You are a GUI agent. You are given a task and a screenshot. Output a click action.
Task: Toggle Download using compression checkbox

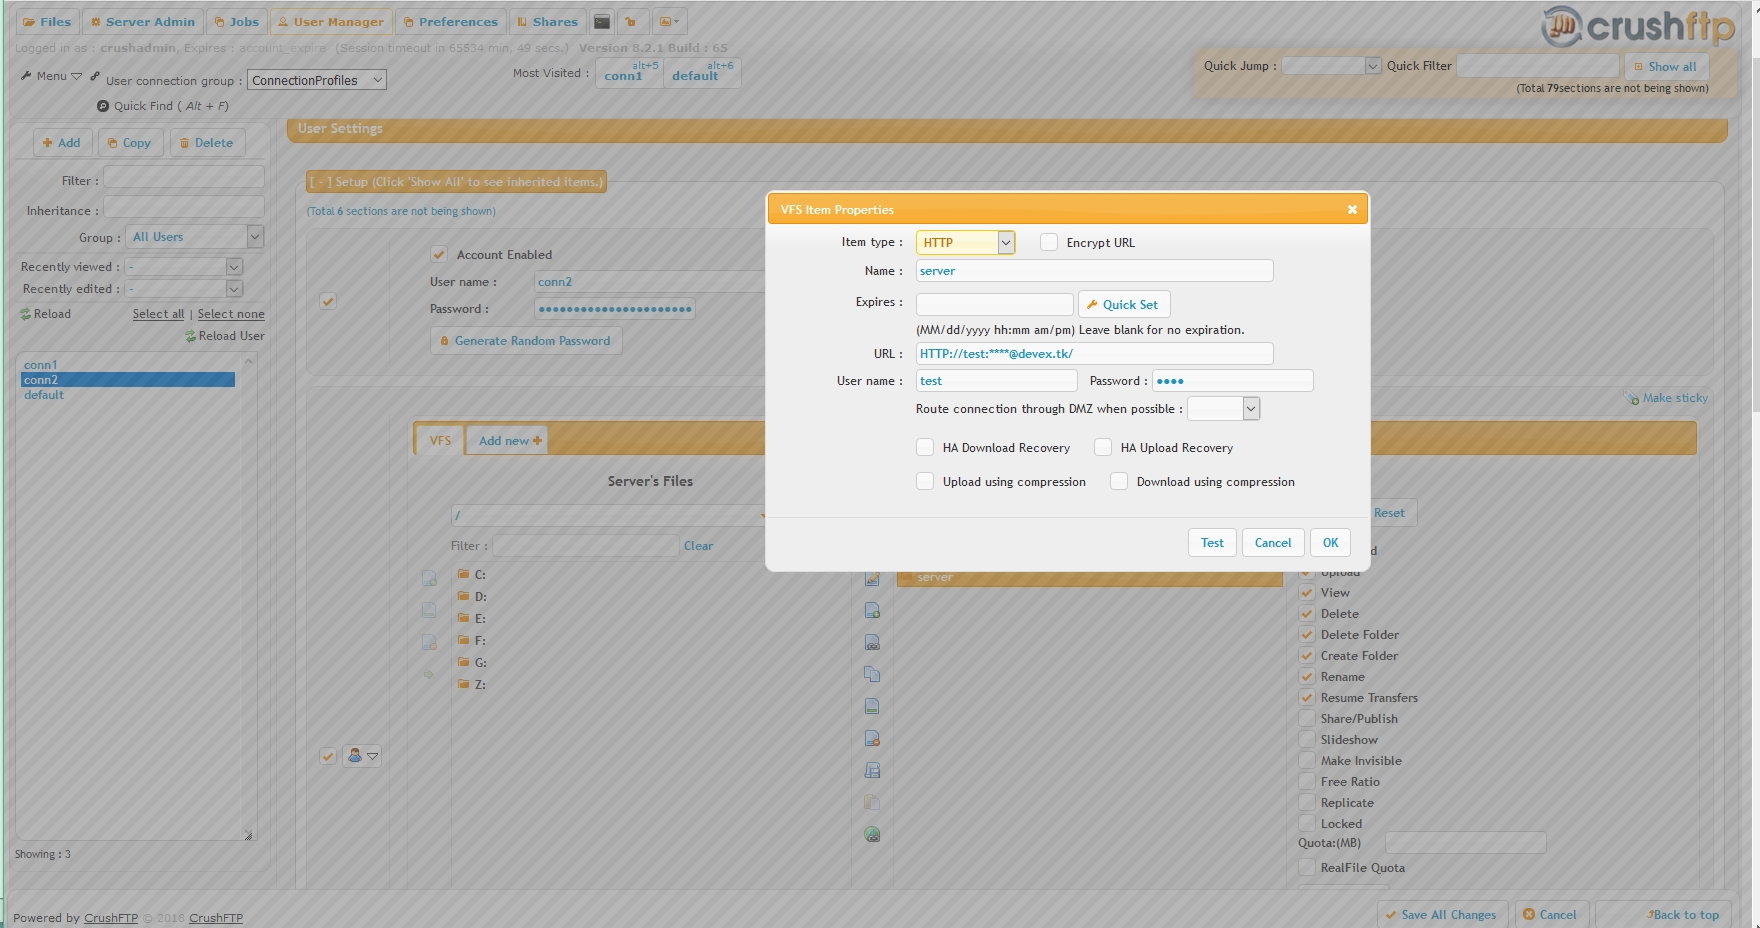point(1119,482)
